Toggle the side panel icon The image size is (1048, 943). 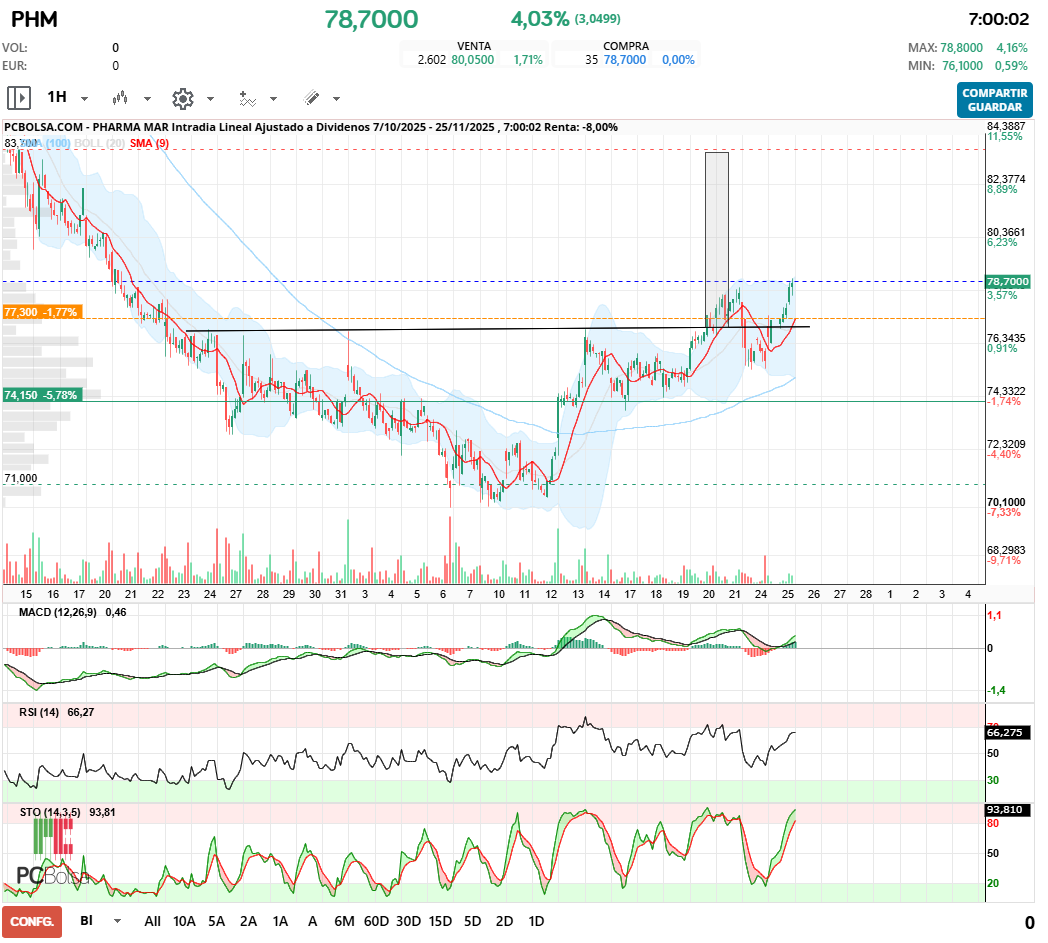point(19,98)
